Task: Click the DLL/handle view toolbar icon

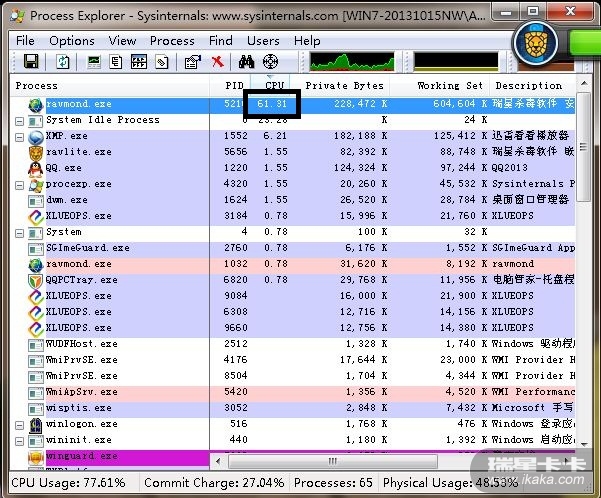Action: (x=161, y=61)
